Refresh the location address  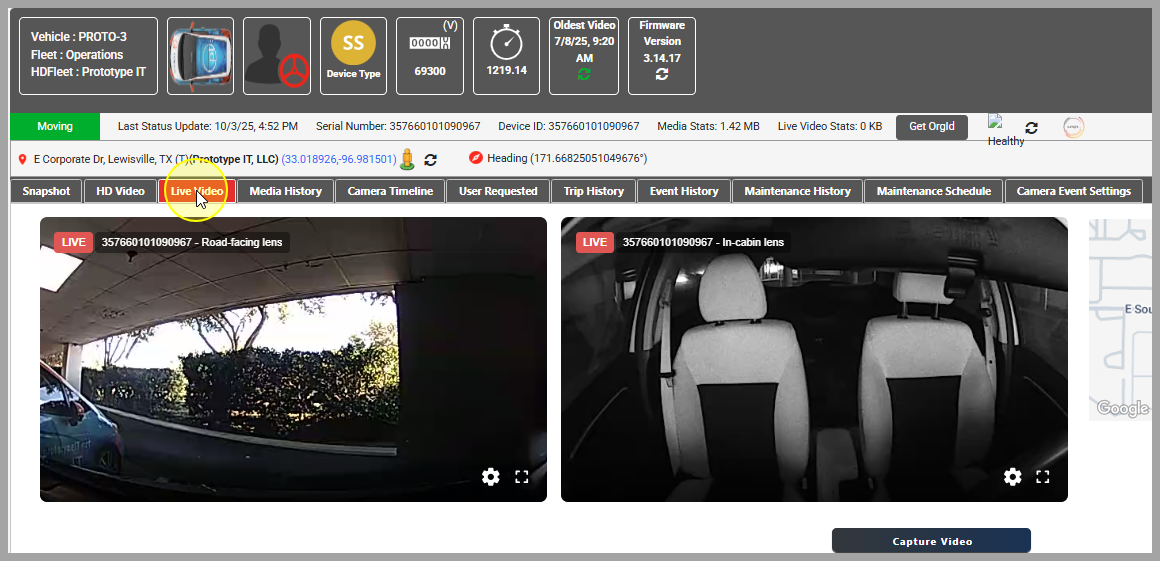[x=431, y=159]
